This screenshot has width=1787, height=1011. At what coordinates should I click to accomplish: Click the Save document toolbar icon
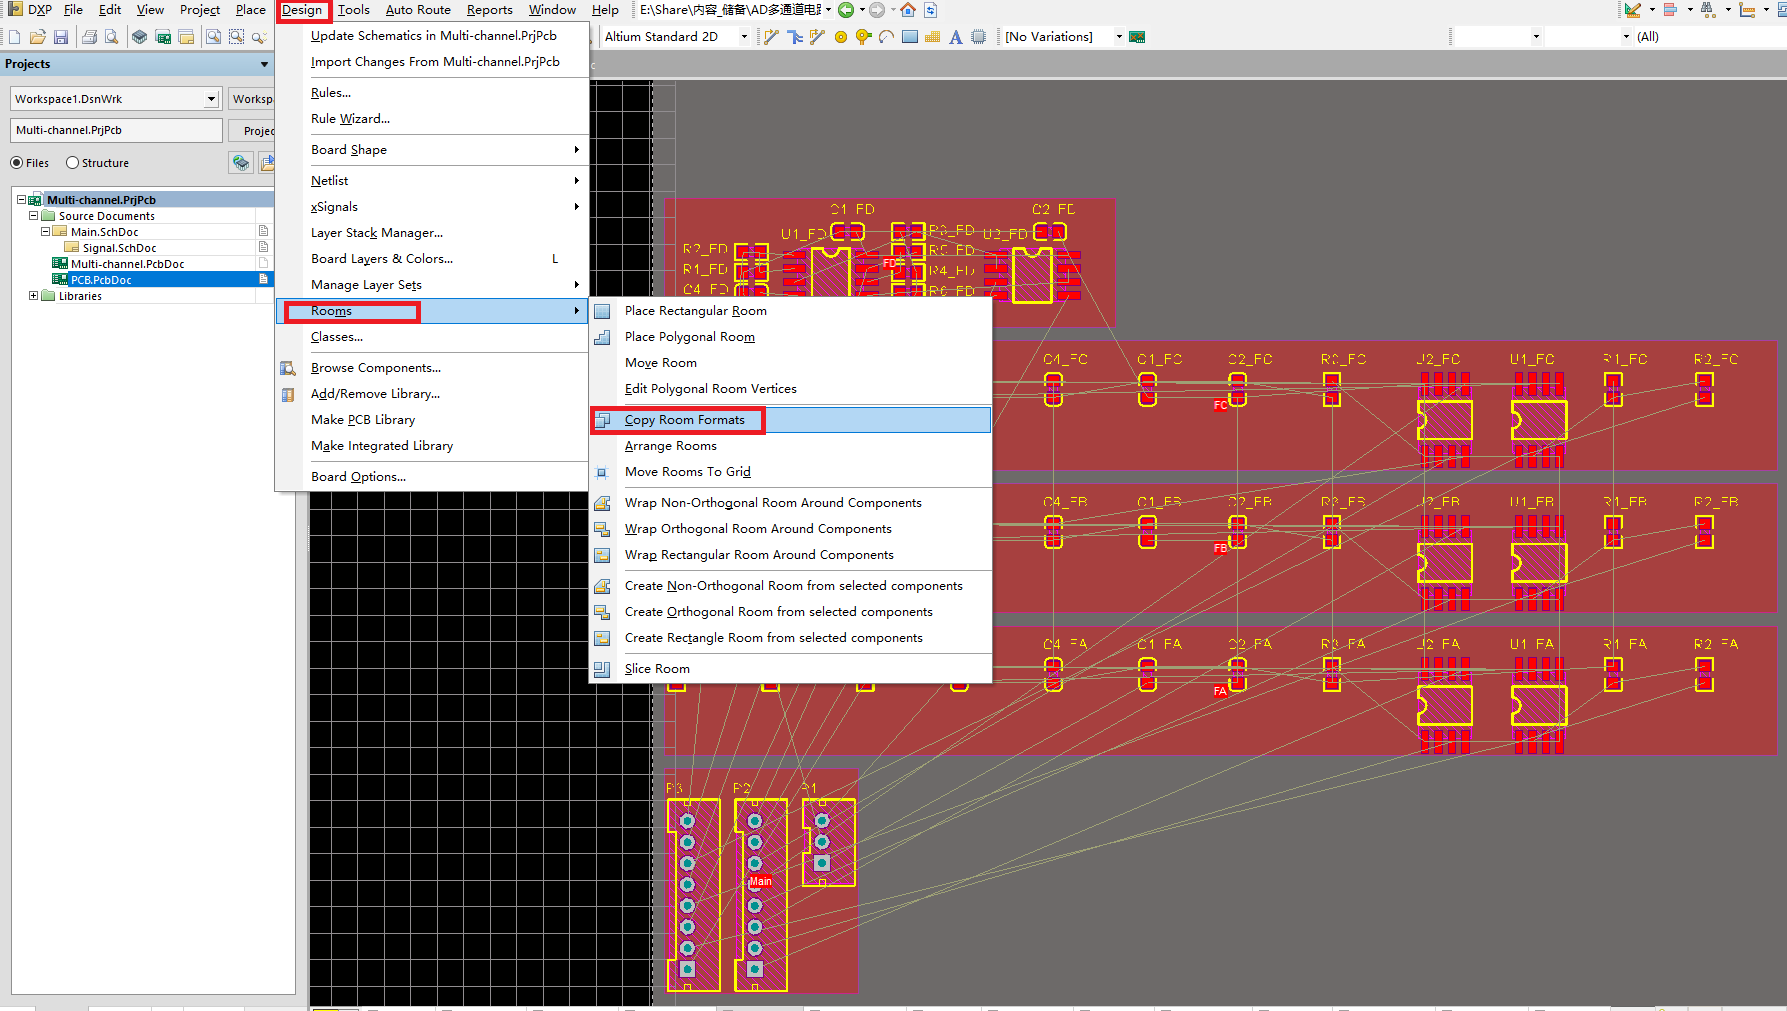[x=61, y=37]
